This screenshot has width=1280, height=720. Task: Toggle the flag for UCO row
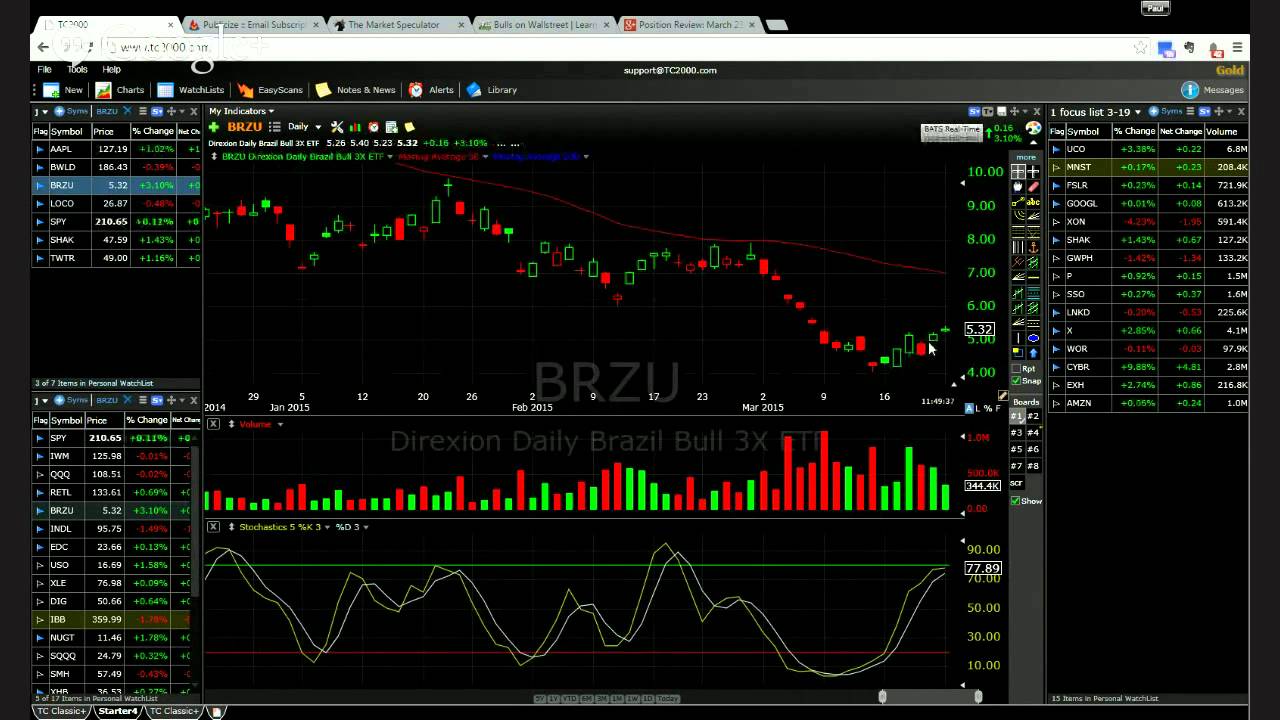pyautogui.click(x=1056, y=149)
